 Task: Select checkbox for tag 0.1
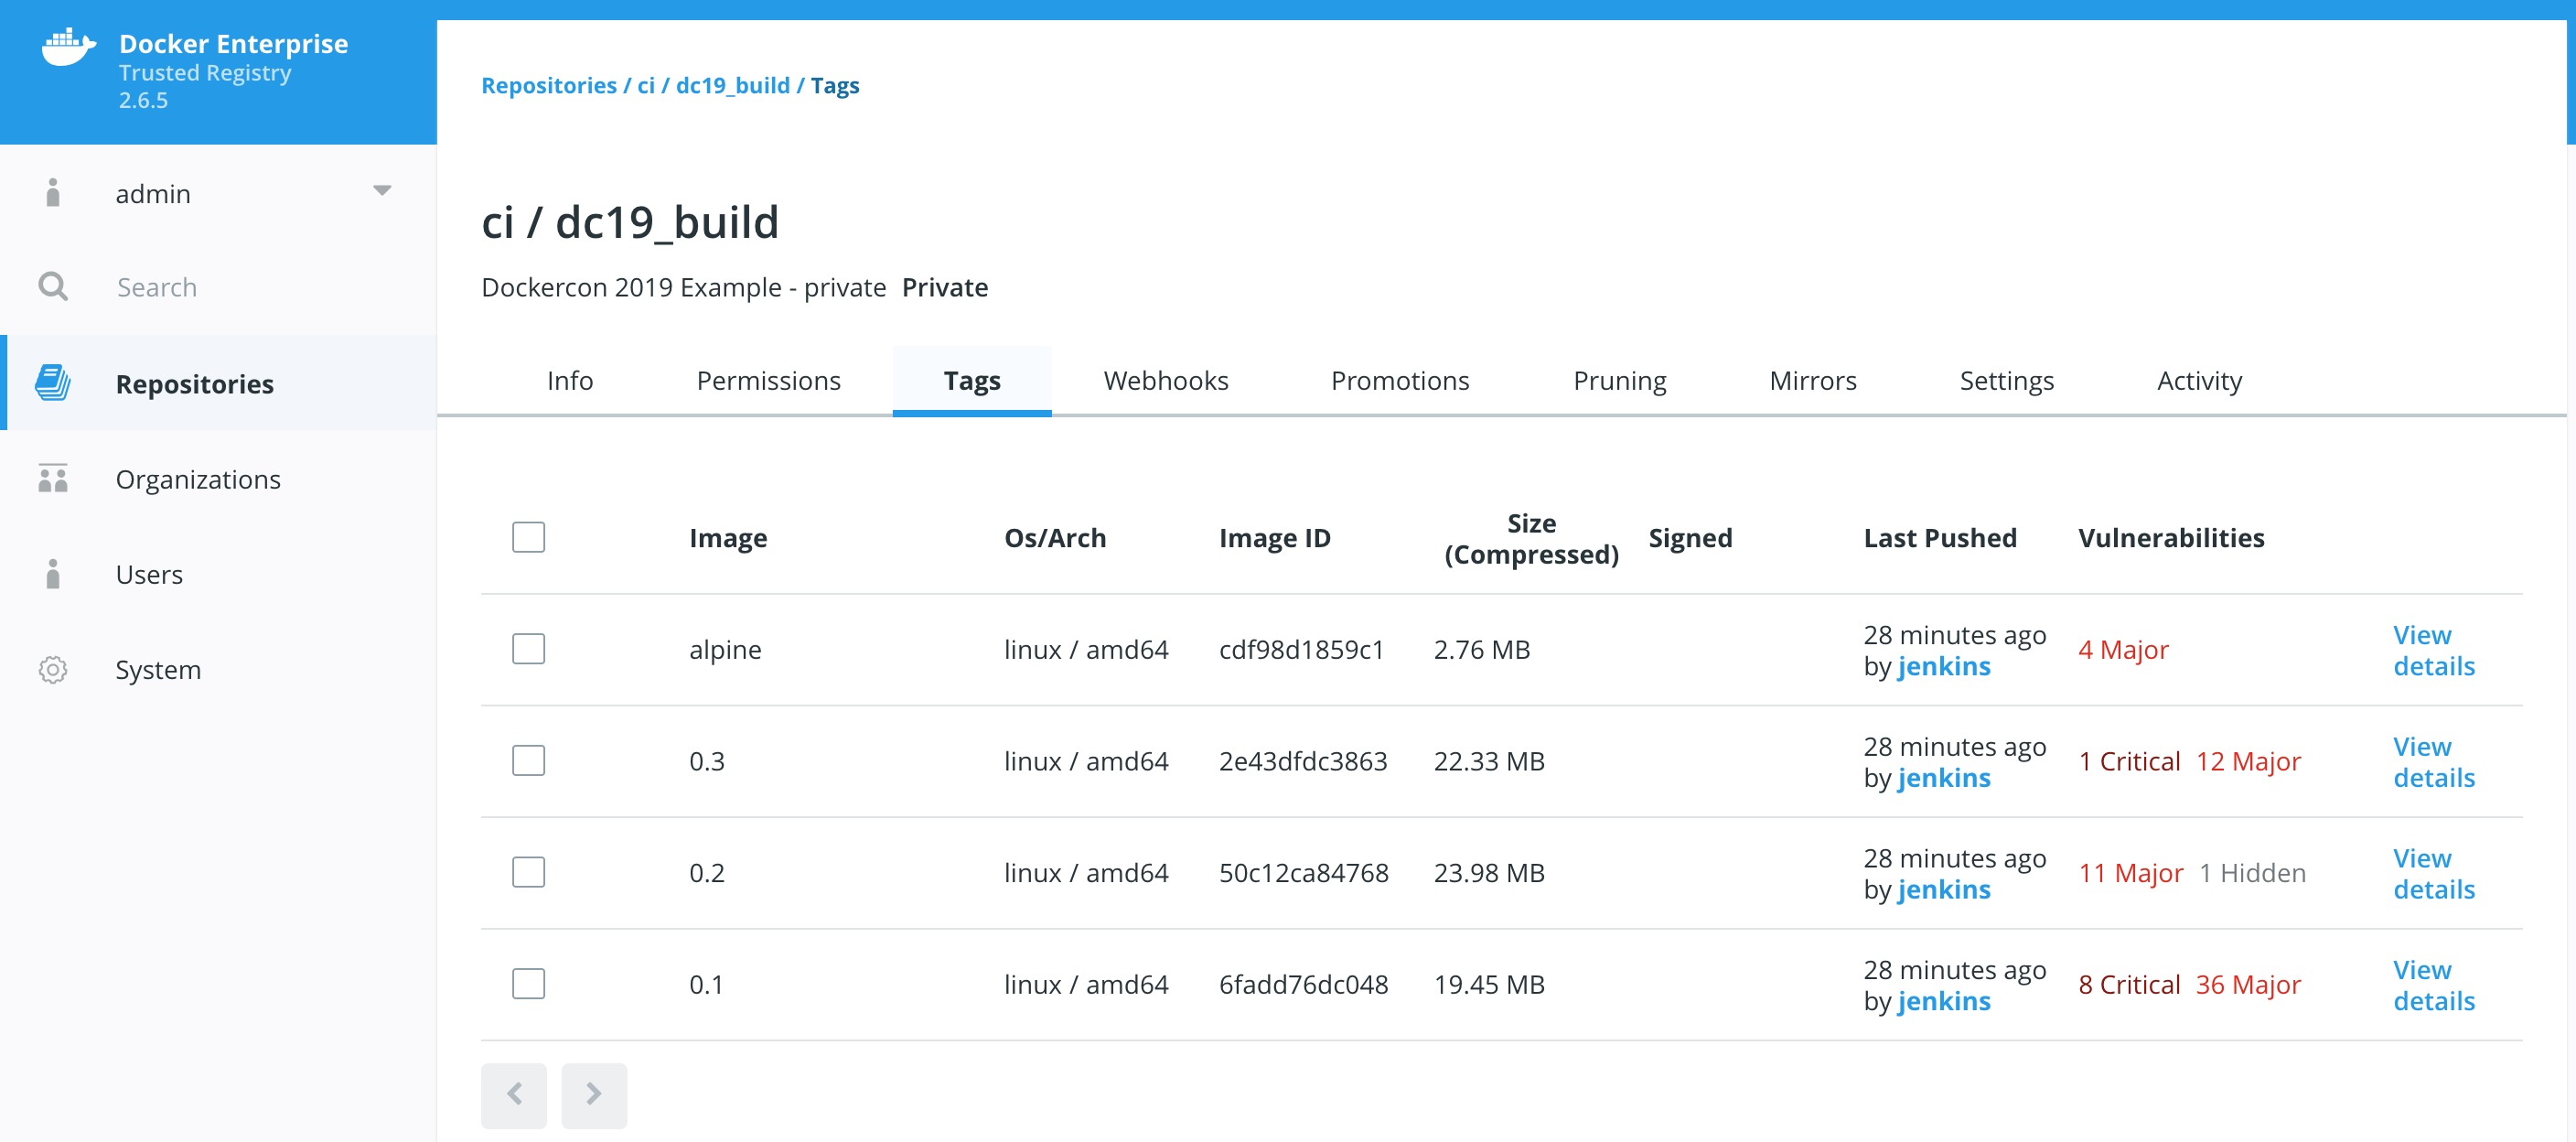click(x=528, y=984)
